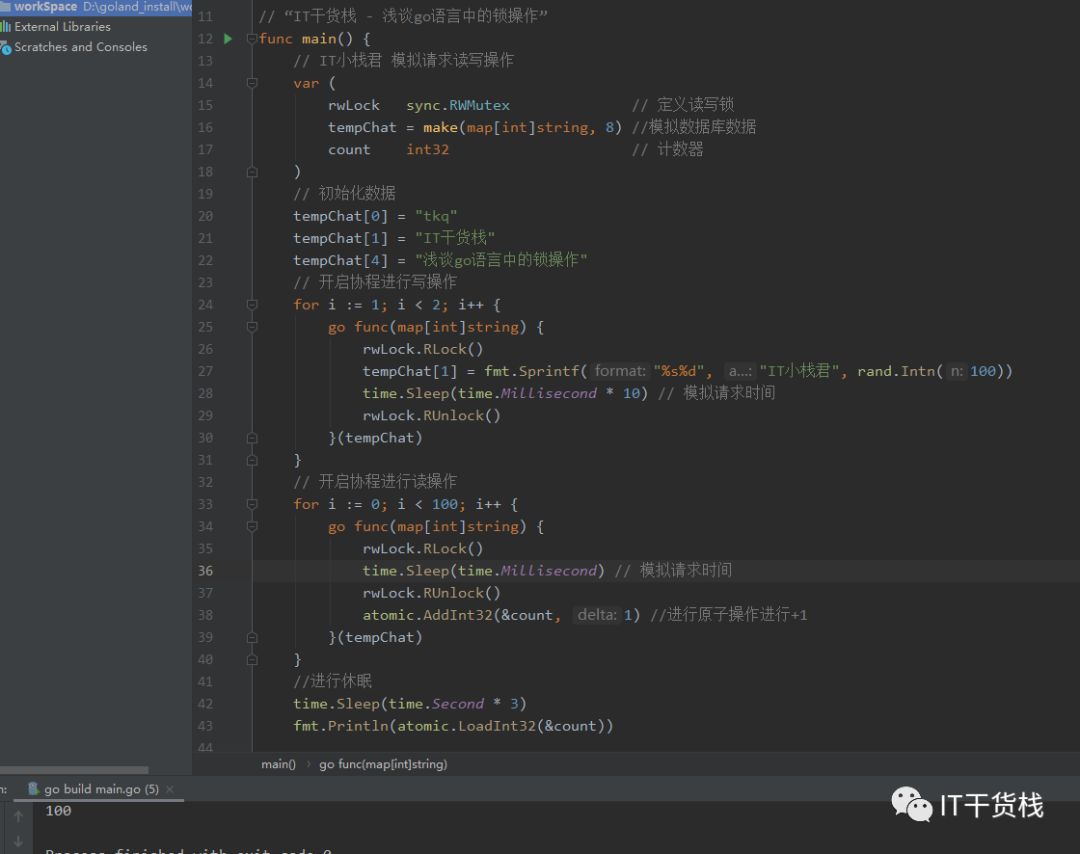
Task: Click rand.Intn call on line 27
Action: pyautogui.click(x=895, y=371)
